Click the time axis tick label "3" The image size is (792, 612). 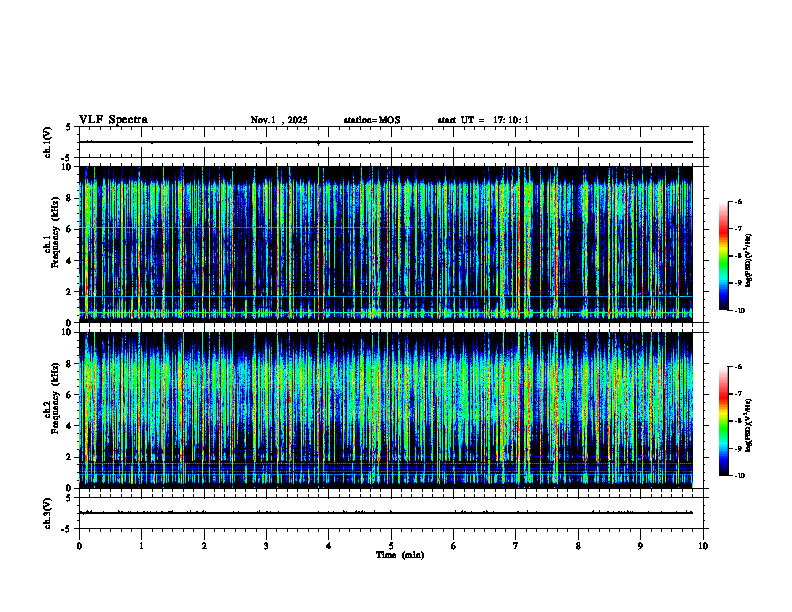point(266,546)
